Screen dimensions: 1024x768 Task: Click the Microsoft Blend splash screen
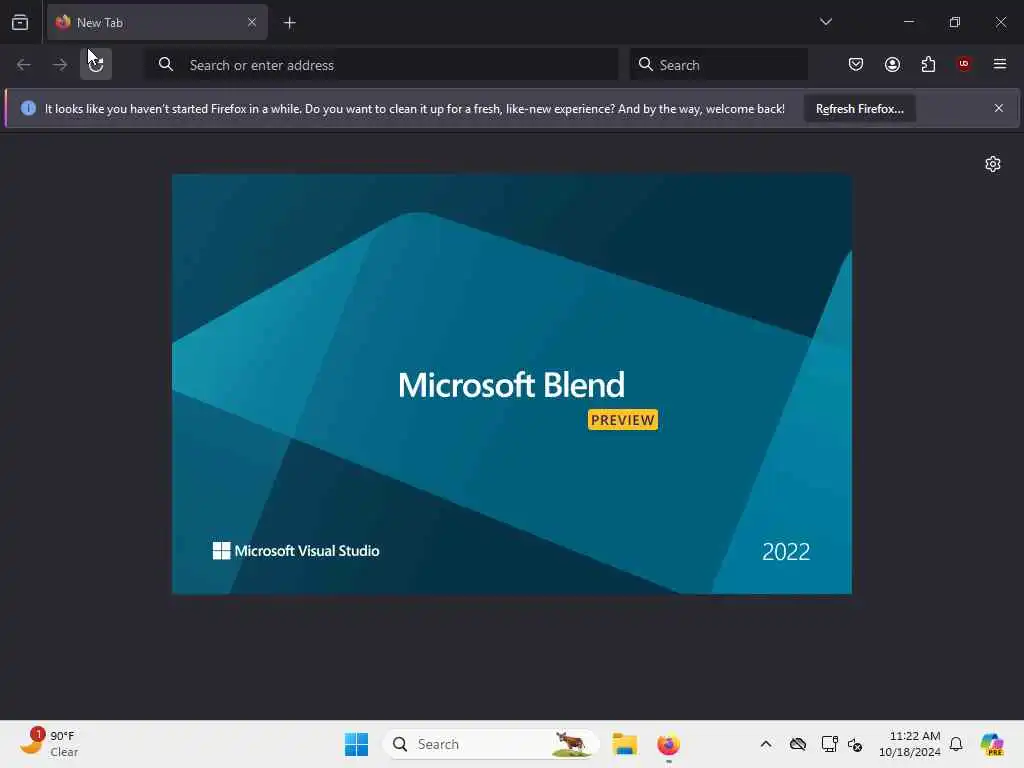pyautogui.click(x=511, y=384)
